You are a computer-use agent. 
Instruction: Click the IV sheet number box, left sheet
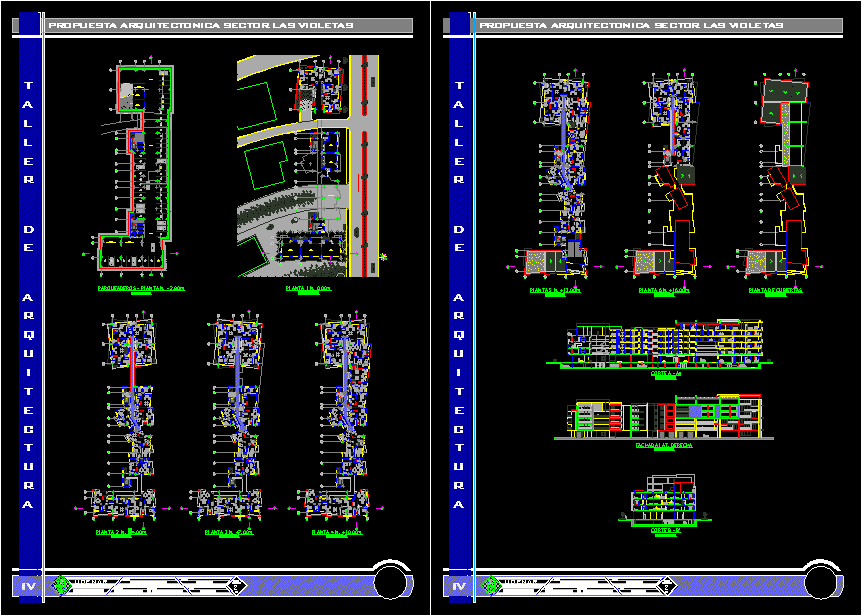click(29, 586)
